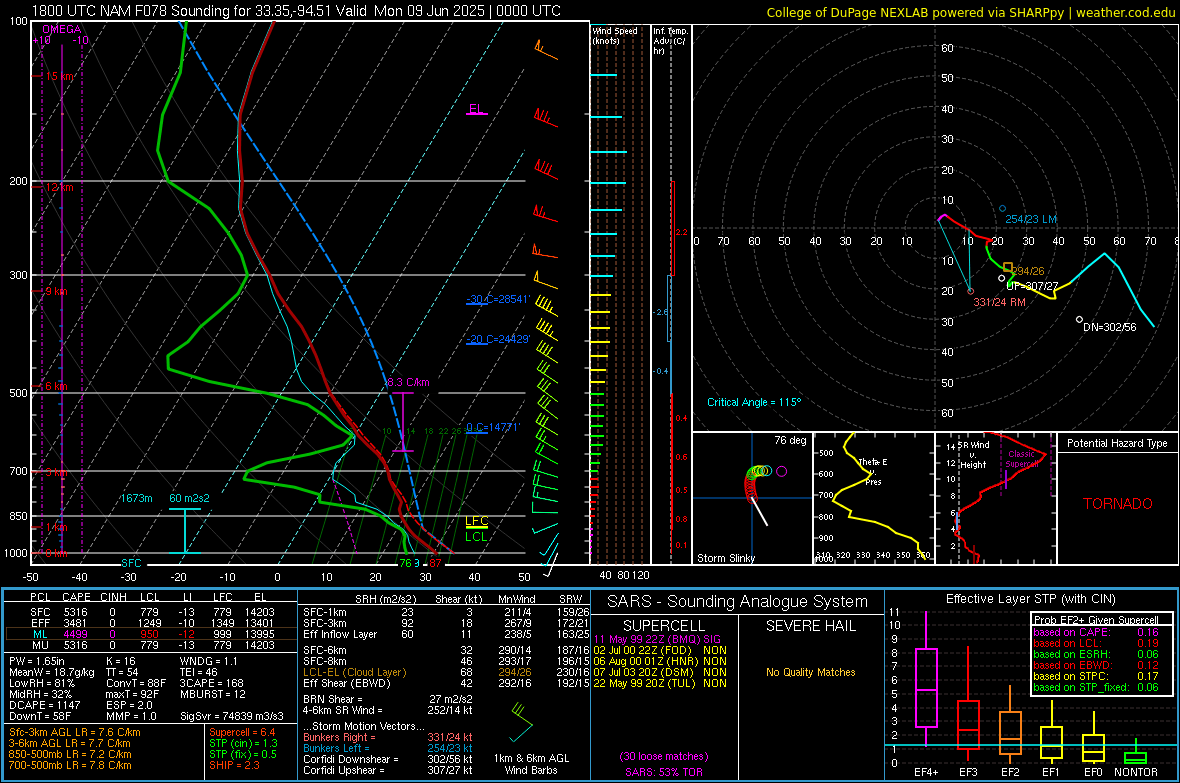Viewport: 1180px width, 783px height.
Task: Click the magenta circle in the Storm Slinky
Action: click(x=781, y=471)
